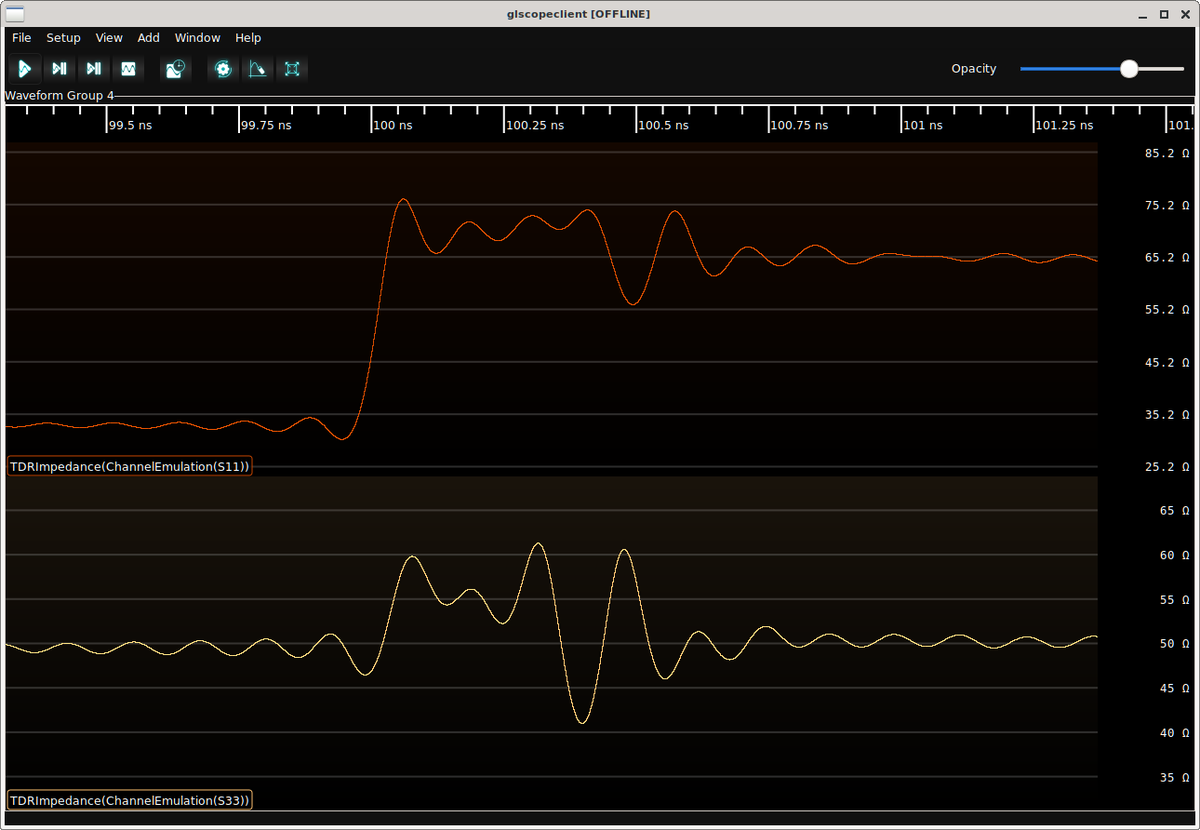Viewport: 1200px width, 830px height.
Task: Click the clear persistence eraser icon
Action: tap(257, 69)
